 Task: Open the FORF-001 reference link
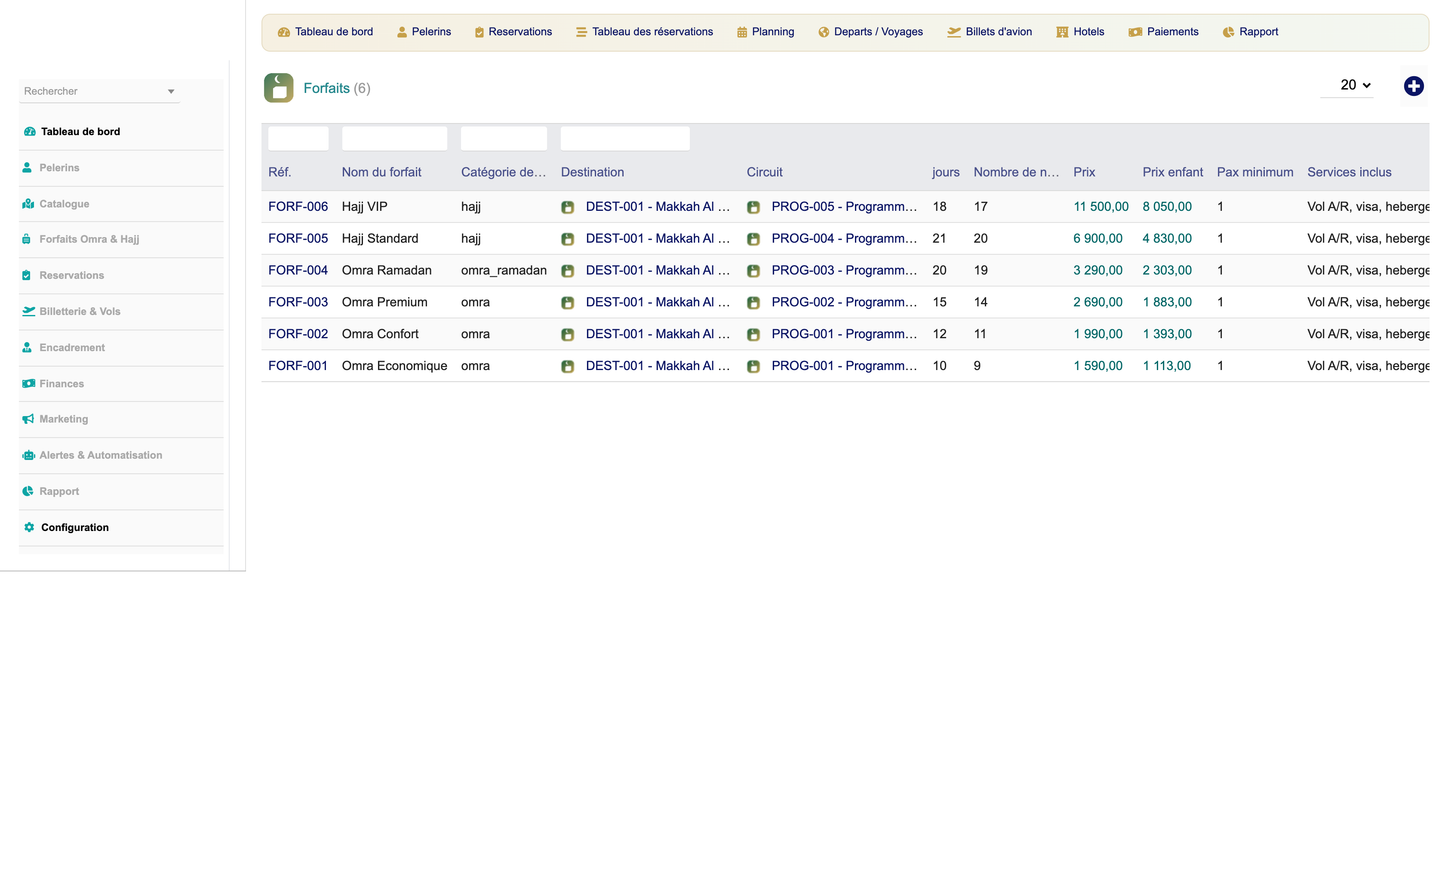[x=298, y=366]
